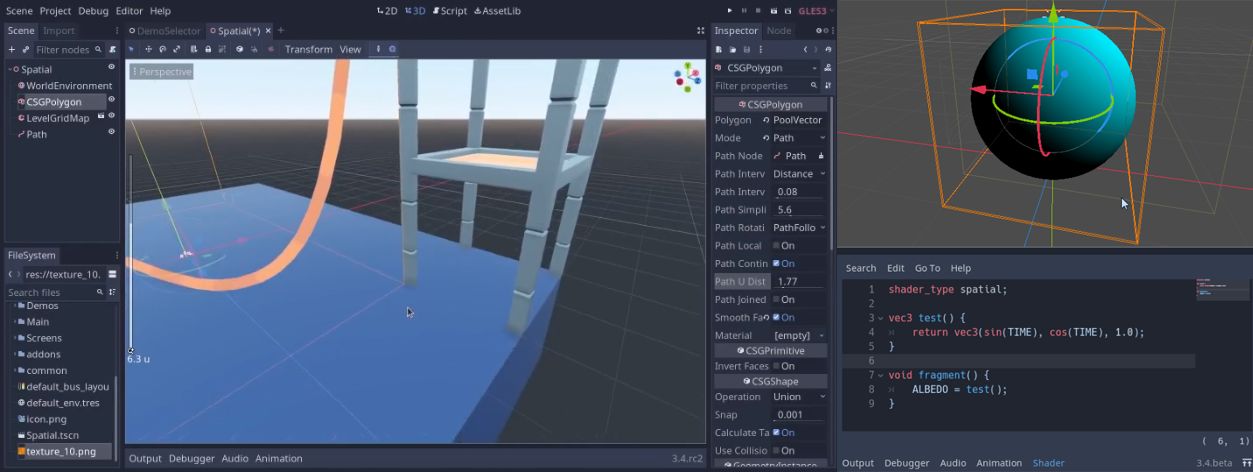
Task: Click the lock selected object icon
Action: (x=208, y=49)
